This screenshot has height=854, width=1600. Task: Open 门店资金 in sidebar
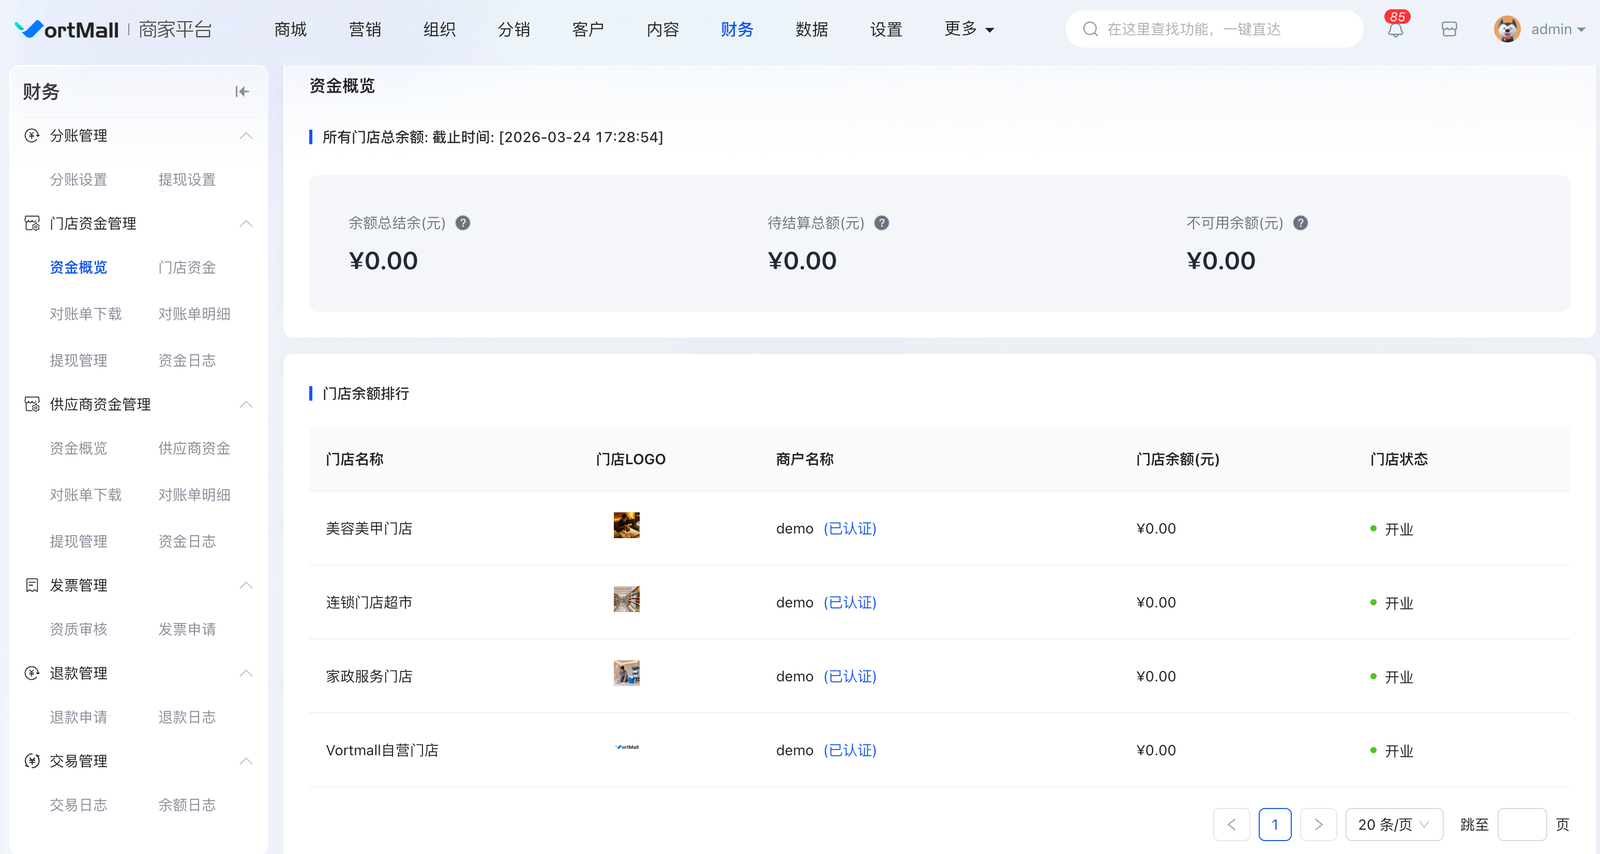click(187, 268)
